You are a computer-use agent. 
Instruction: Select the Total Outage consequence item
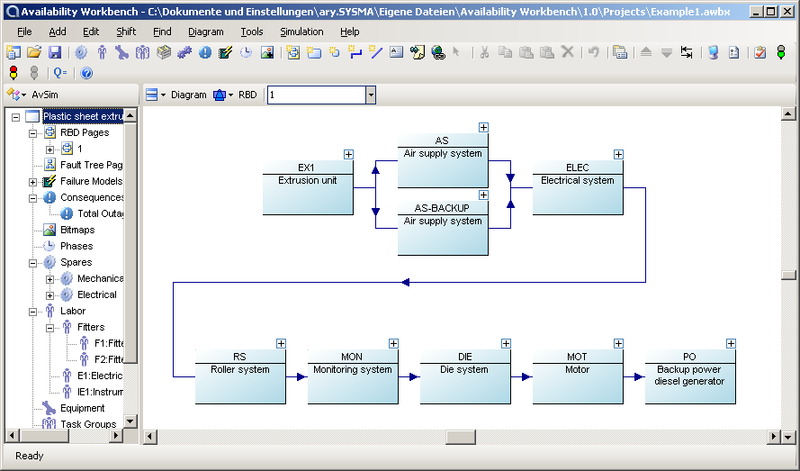[x=100, y=213]
